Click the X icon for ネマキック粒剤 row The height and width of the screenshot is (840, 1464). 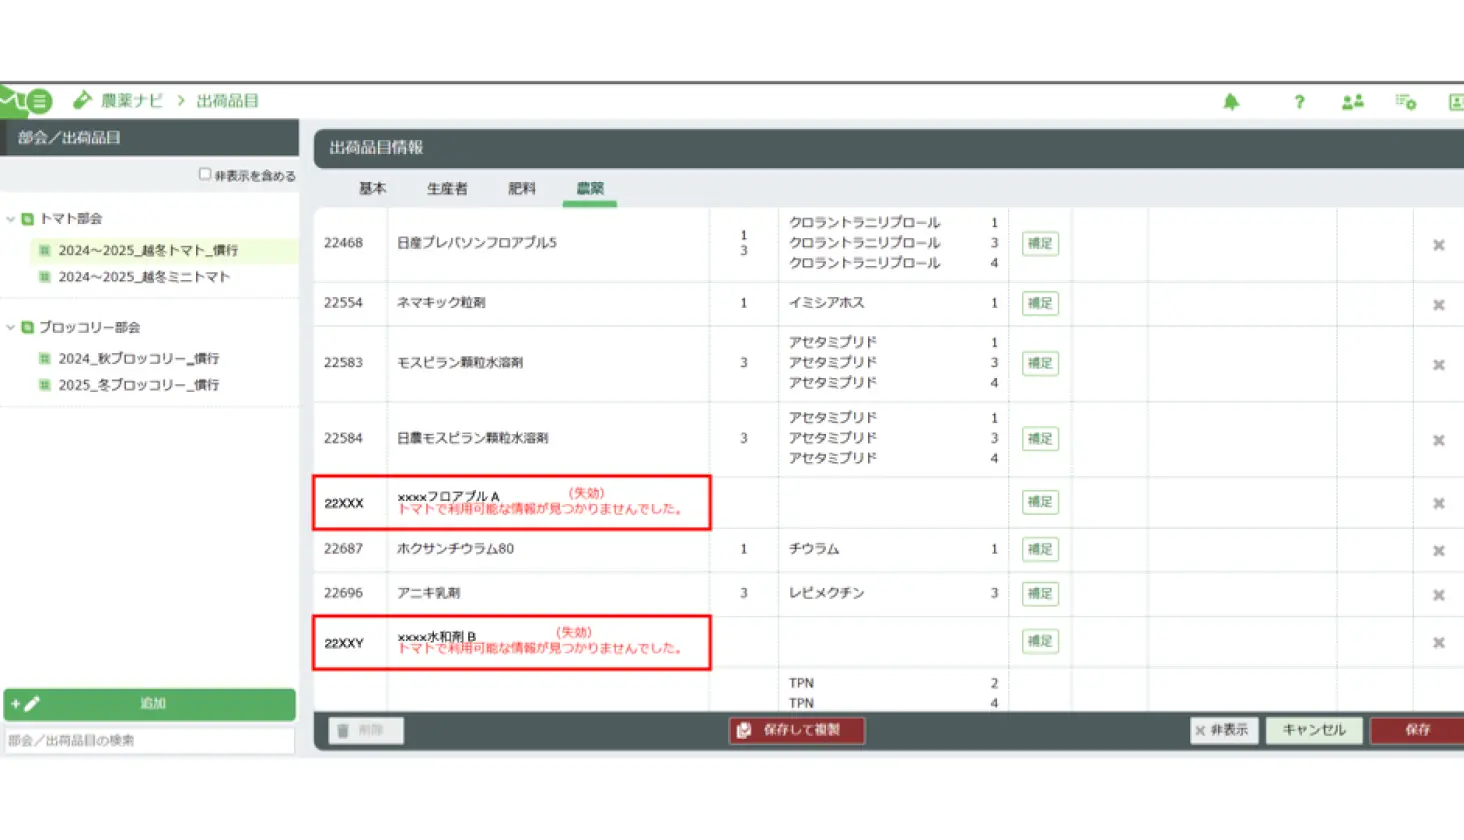[x=1438, y=305]
